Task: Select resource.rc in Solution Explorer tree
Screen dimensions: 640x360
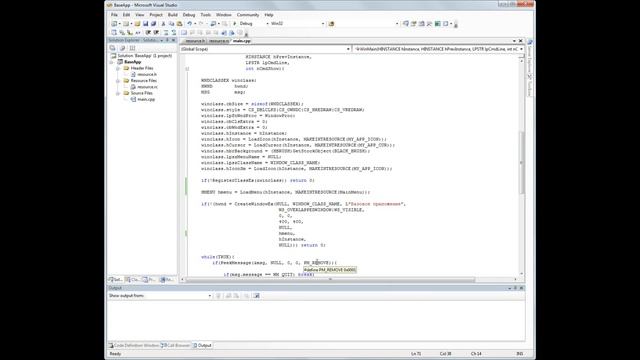Action: pos(147,87)
